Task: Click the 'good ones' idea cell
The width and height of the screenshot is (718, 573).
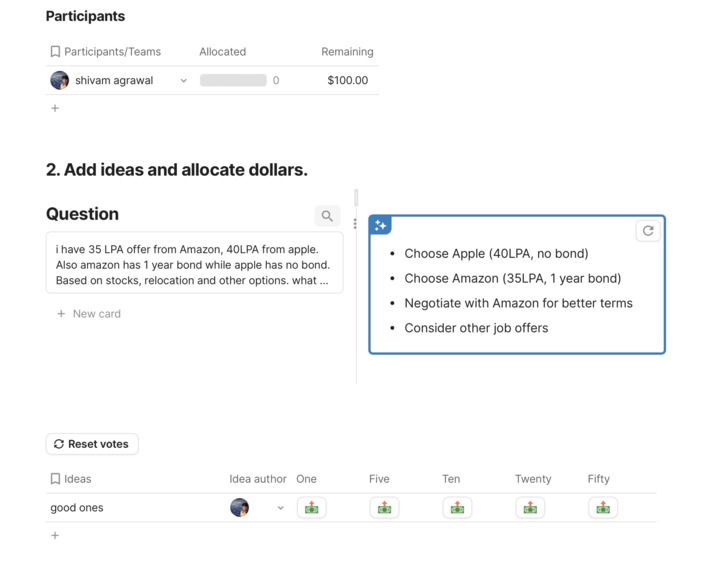Action: pos(77,508)
